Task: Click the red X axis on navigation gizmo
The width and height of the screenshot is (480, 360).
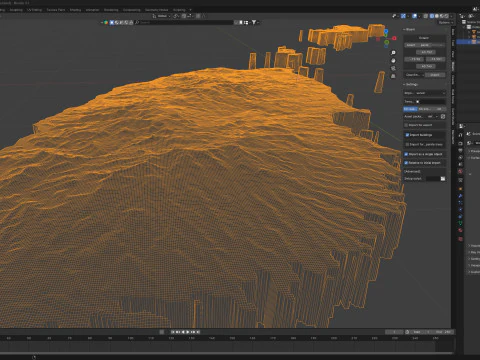Action: click(394, 38)
